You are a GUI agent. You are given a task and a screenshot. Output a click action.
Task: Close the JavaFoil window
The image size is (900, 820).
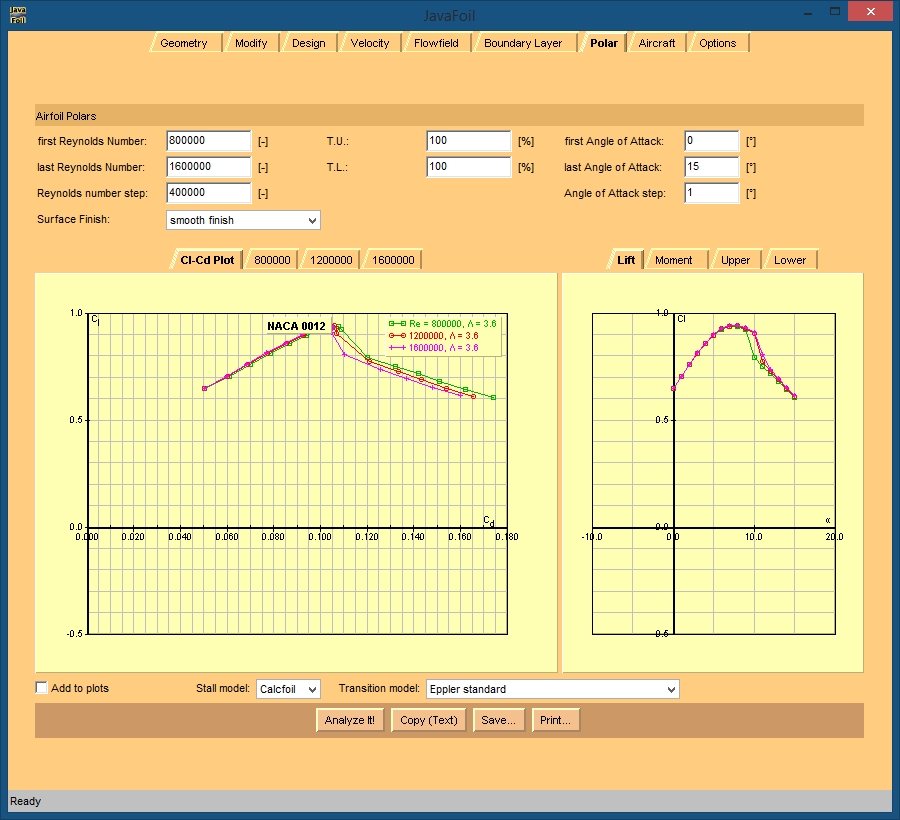(870, 12)
